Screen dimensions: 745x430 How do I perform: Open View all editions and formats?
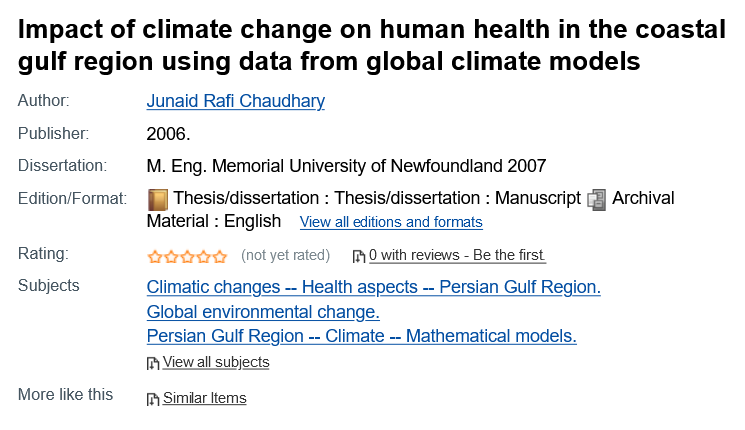tap(391, 222)
